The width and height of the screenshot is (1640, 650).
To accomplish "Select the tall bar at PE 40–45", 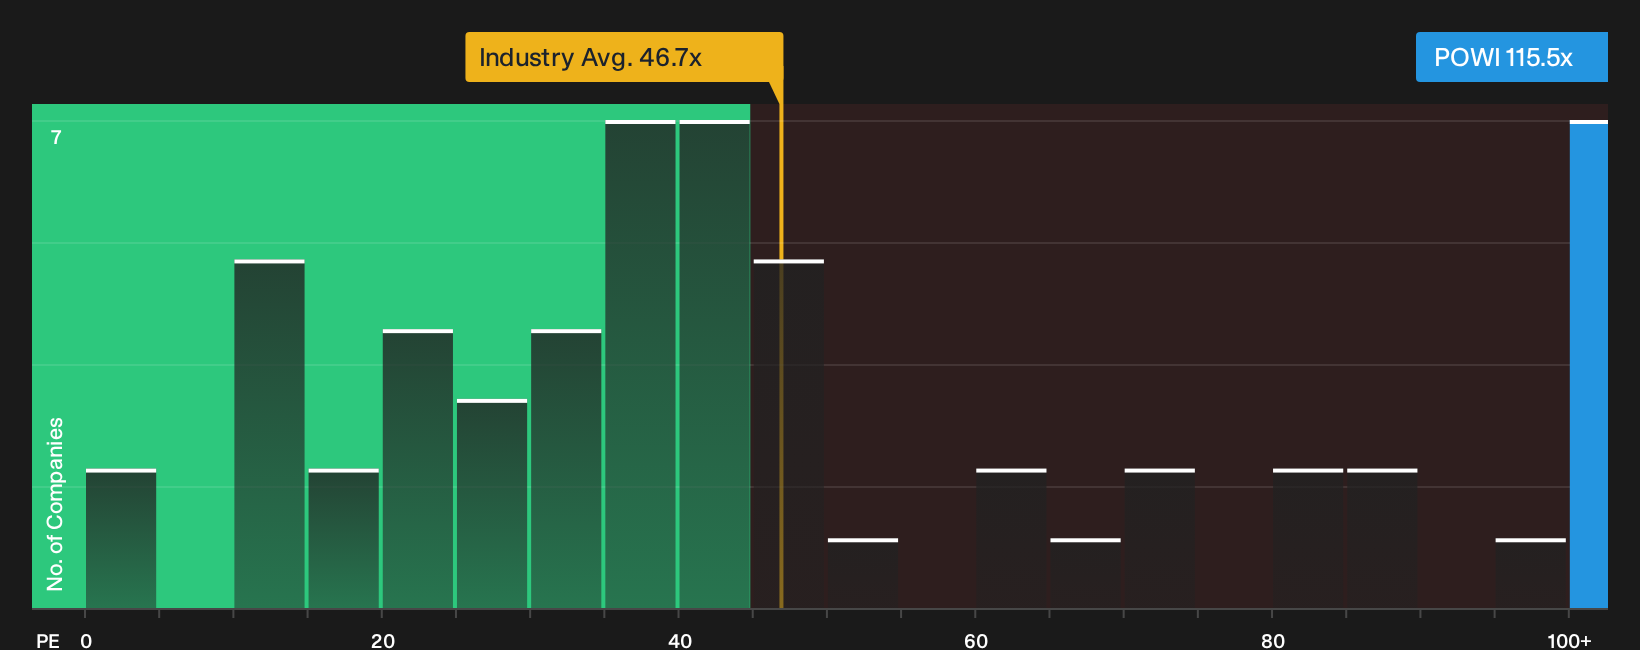I will coord(715,364).
